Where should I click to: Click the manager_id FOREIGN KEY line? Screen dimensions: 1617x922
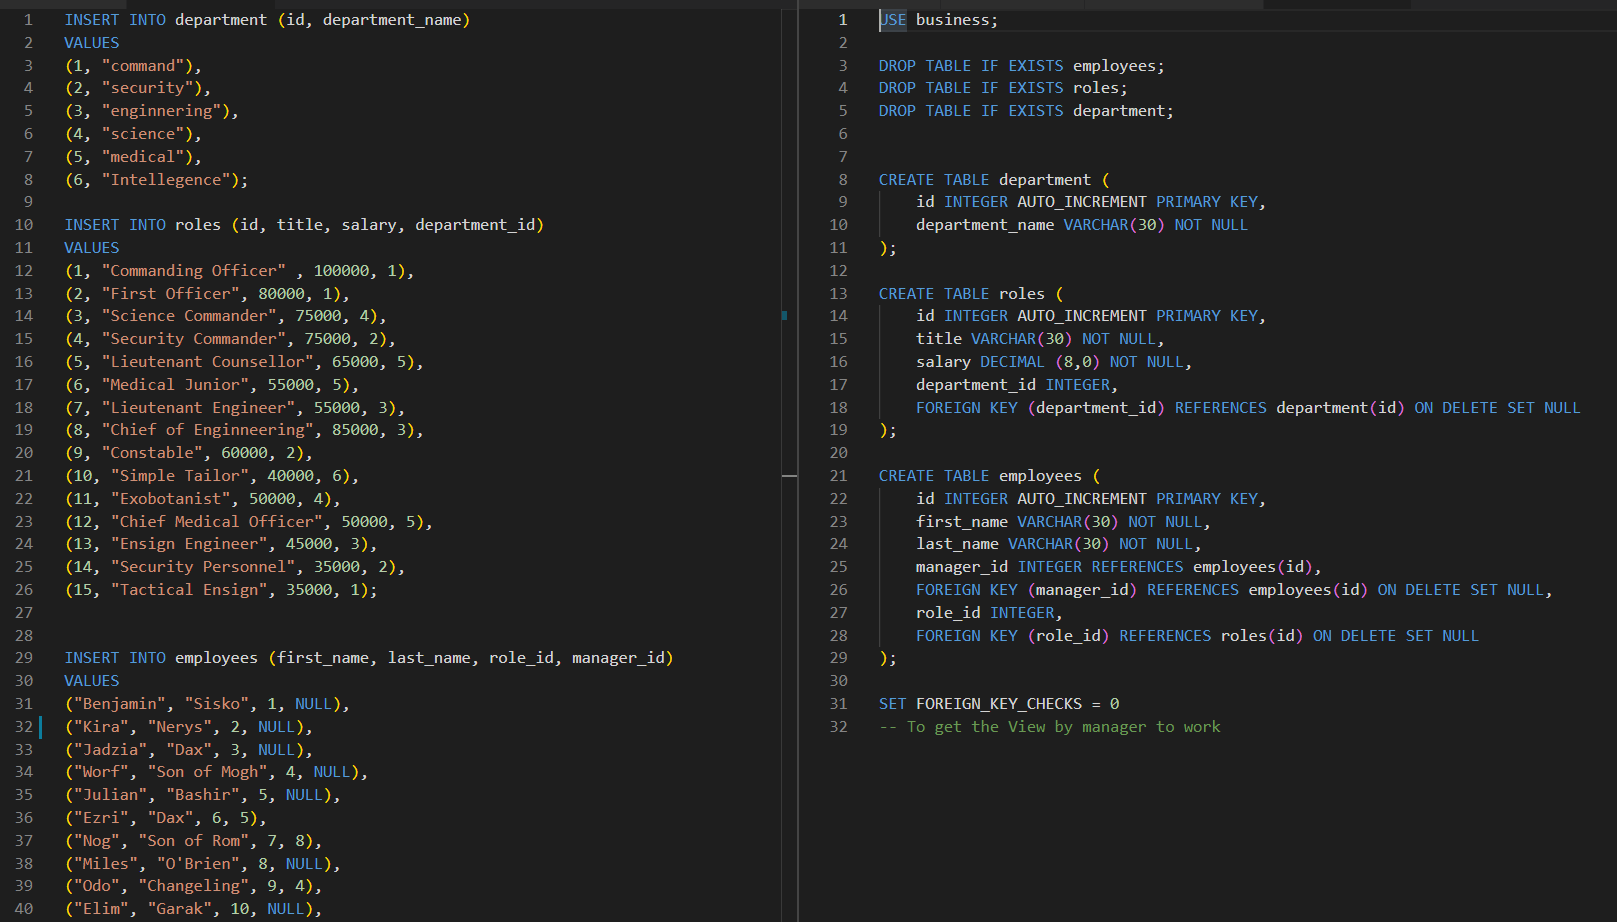(1234, 590)
